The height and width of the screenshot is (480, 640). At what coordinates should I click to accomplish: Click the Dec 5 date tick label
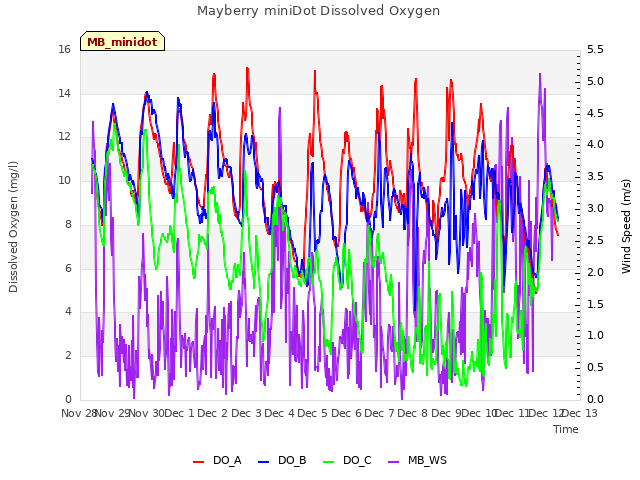[x=313, y=413]
